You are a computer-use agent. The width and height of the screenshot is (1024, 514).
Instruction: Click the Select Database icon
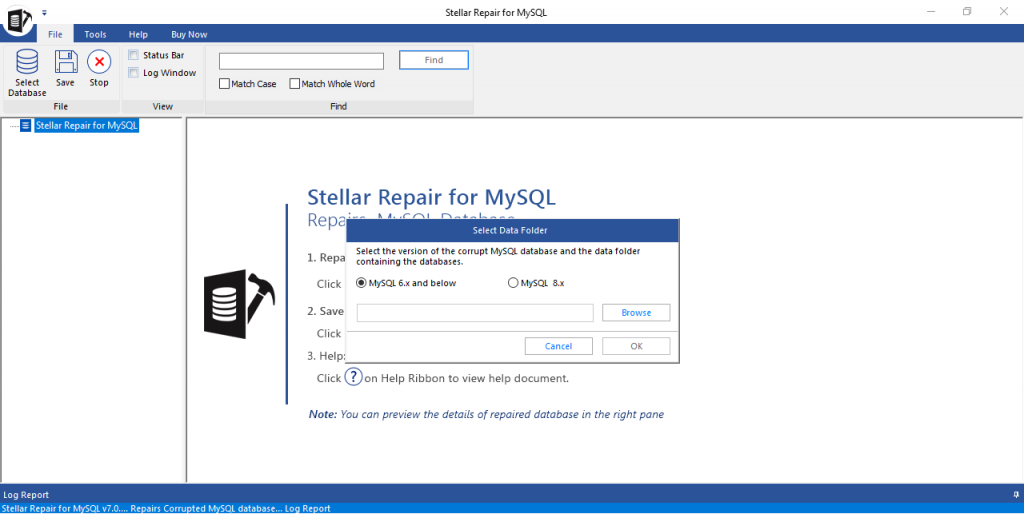point(27,62)
